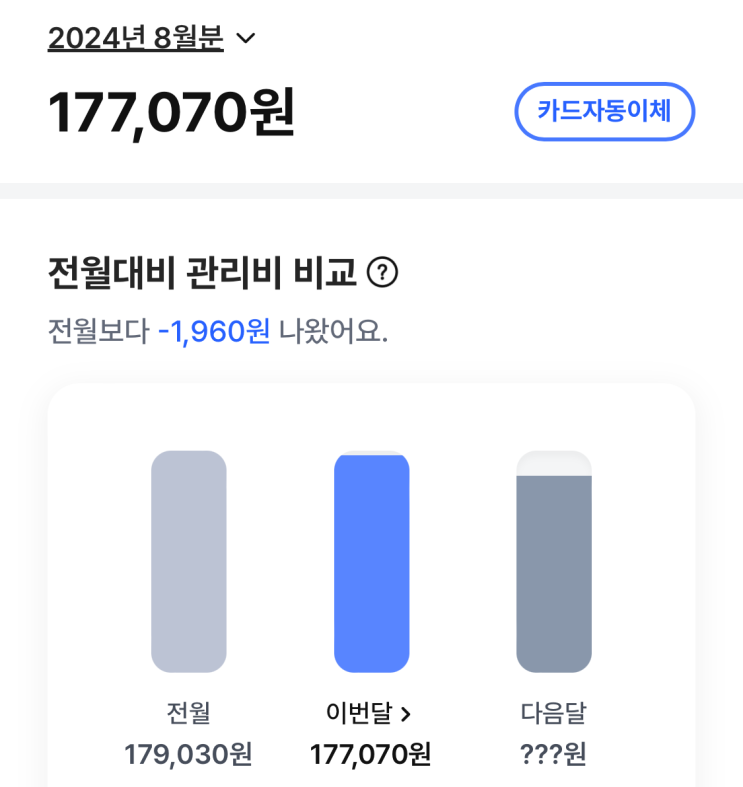Select the dark gray 다음달 bar
This screenshot has width=743, height=787.
click(x=554, y=574)
